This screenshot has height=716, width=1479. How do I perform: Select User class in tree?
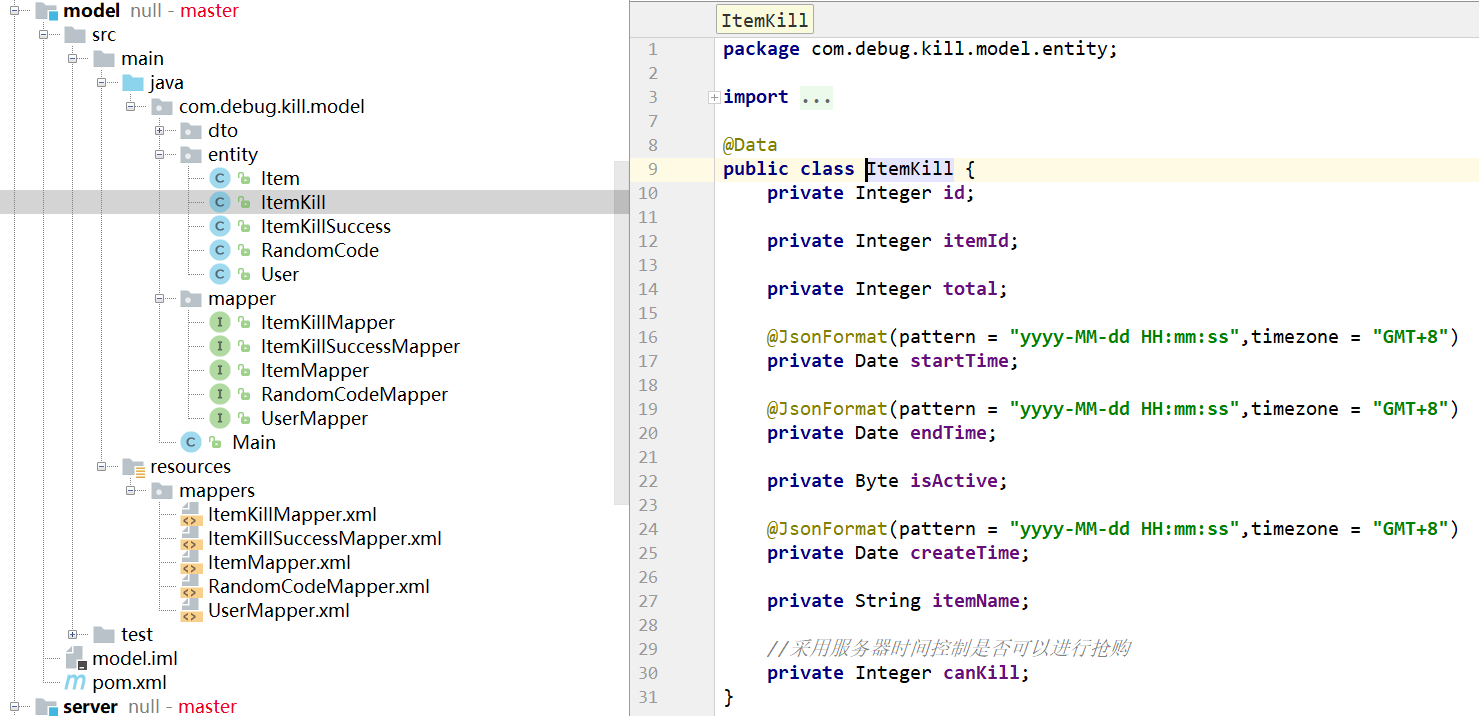click(280, 274)
